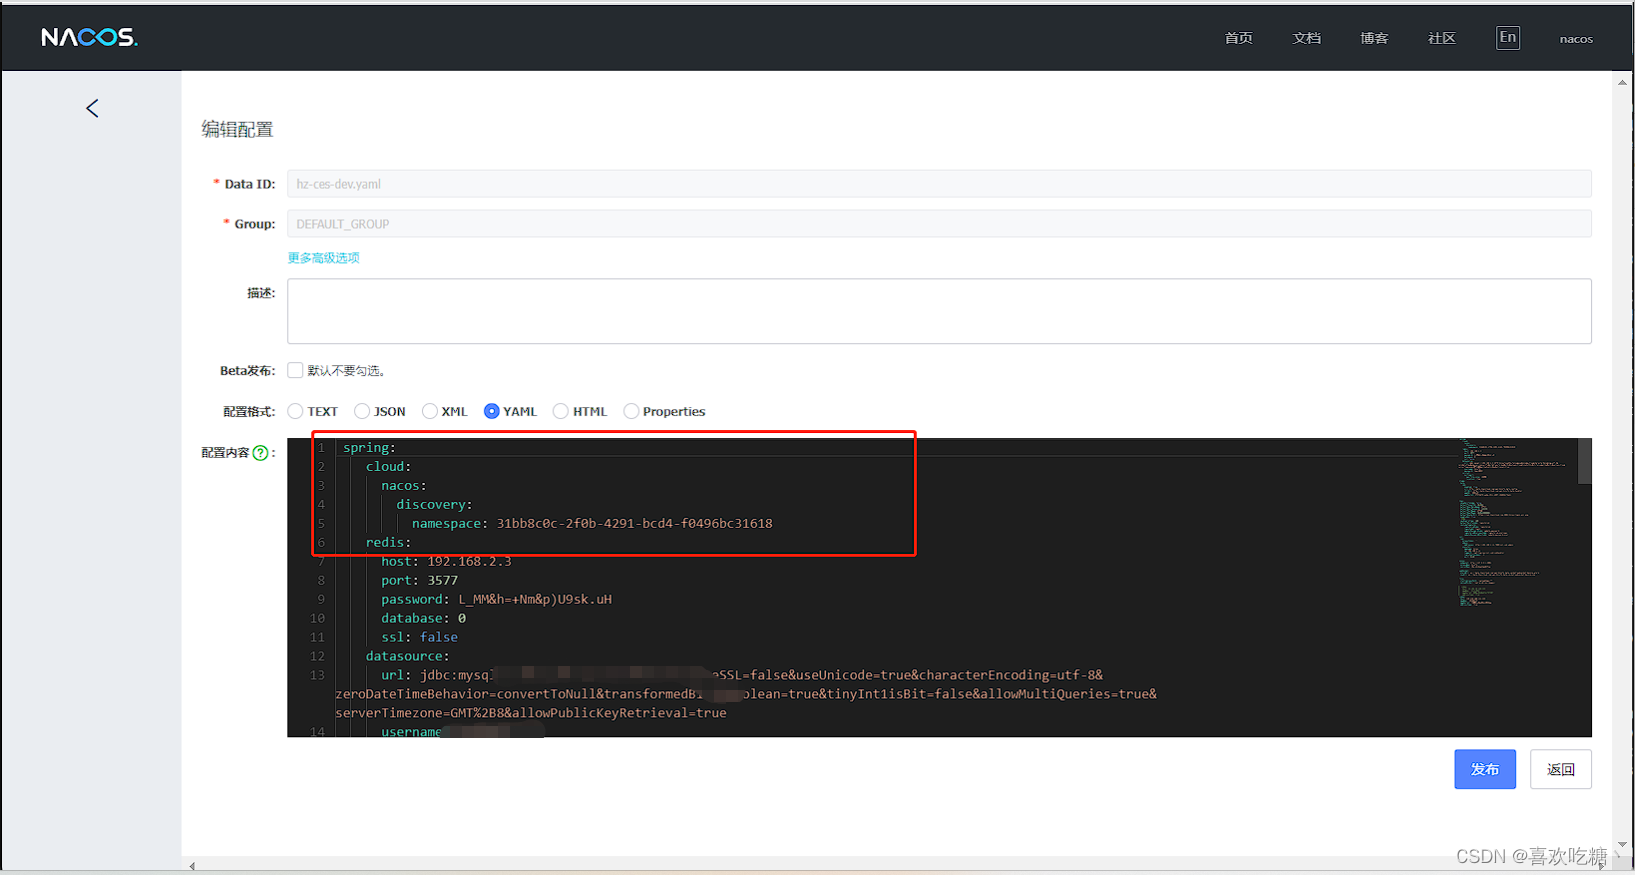Select the YAML format radio

491,411
